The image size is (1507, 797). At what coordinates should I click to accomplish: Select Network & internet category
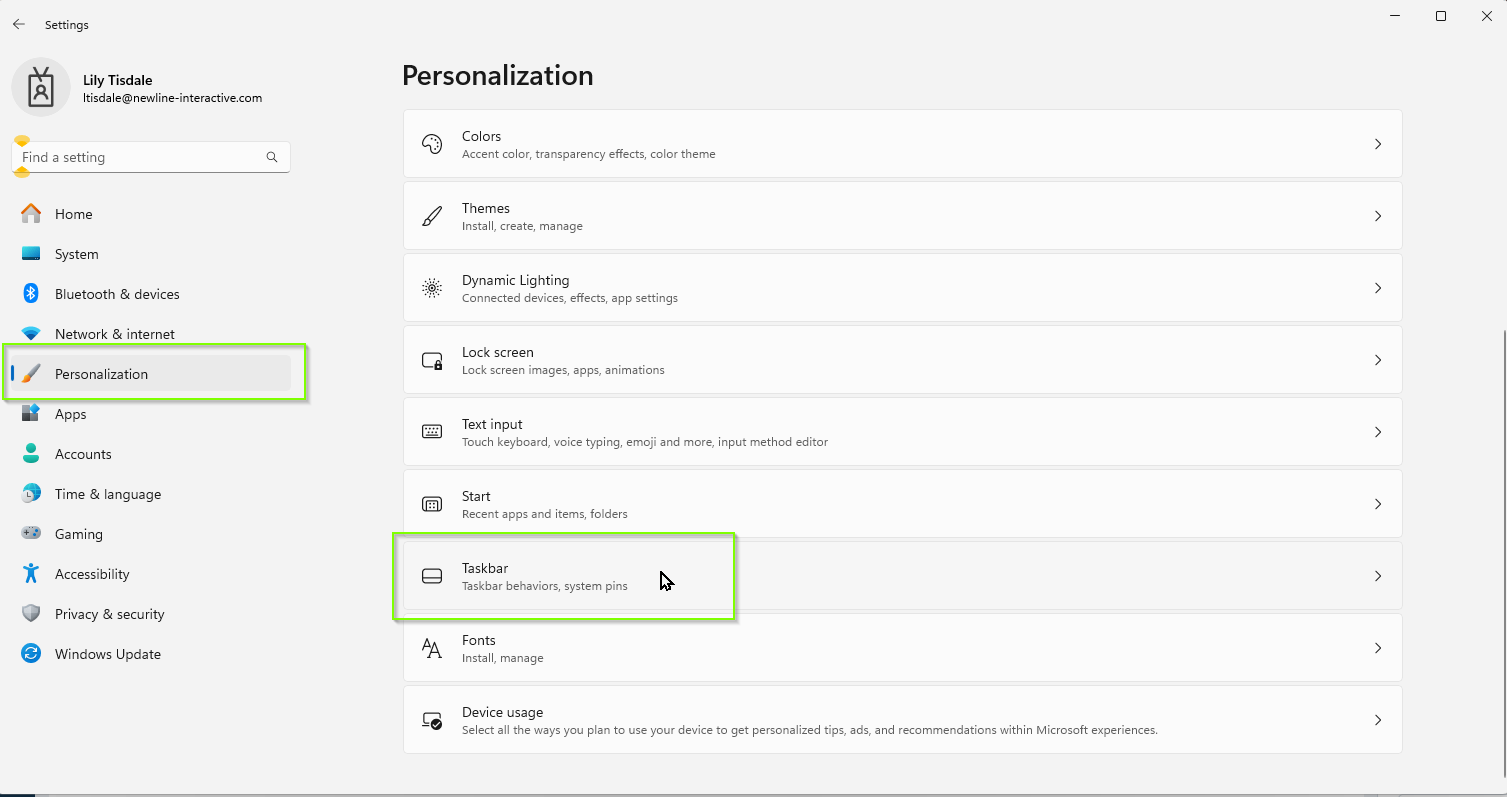coord(150,334)
